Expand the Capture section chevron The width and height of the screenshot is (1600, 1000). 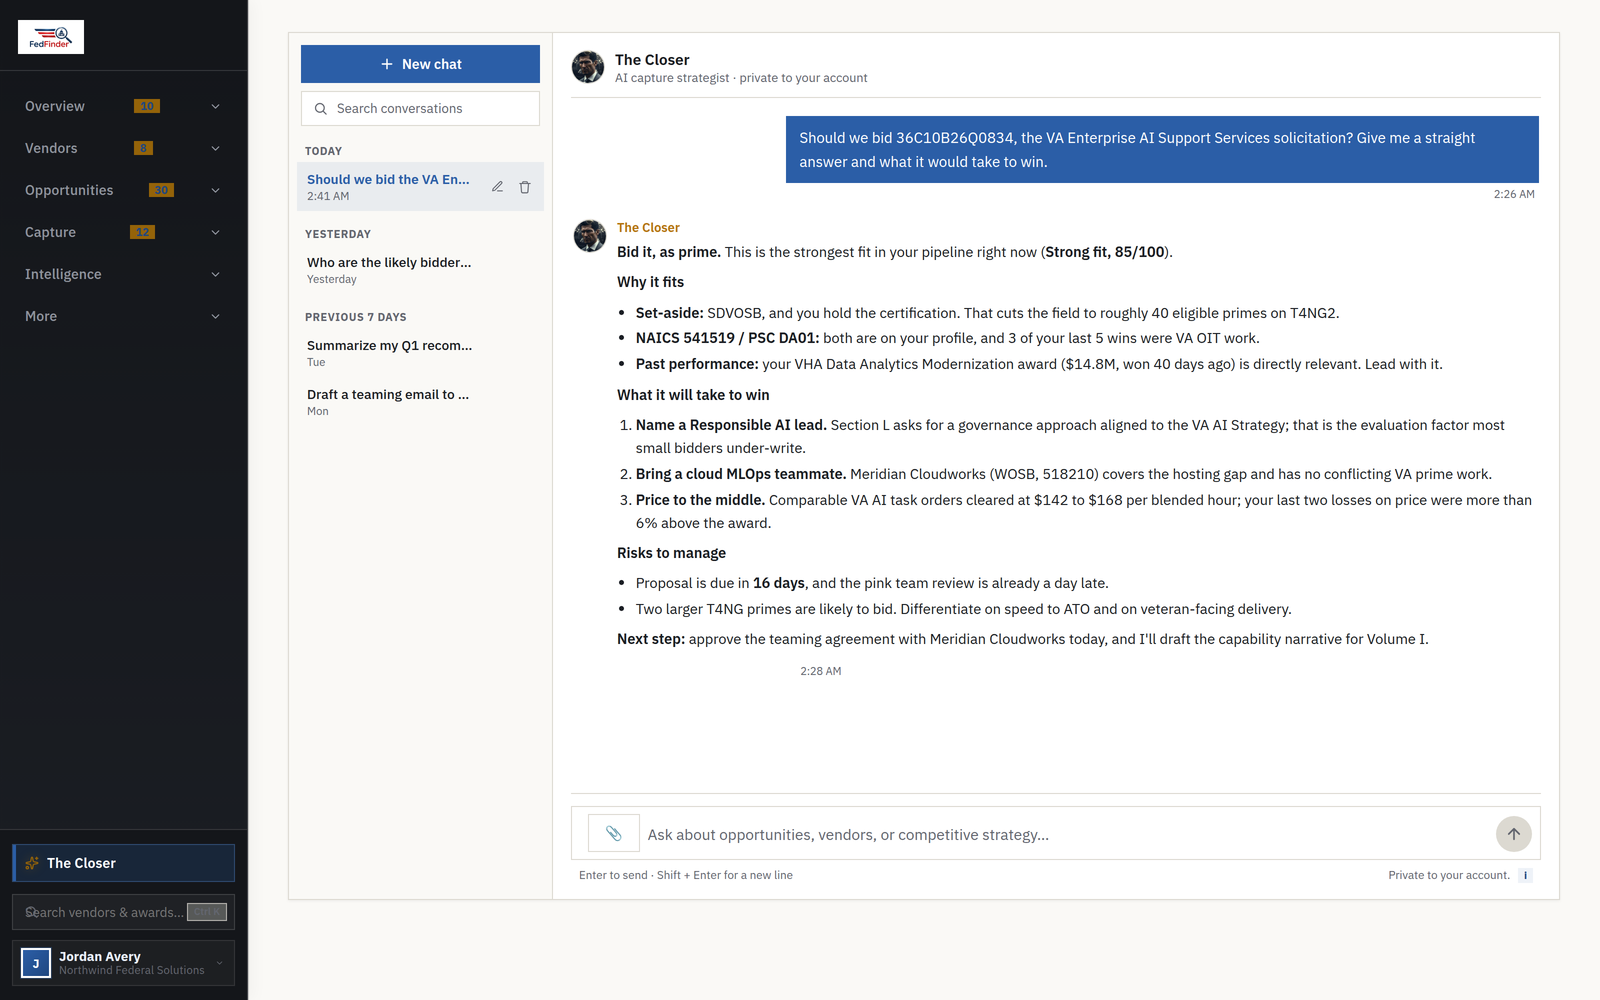[215, 232]
